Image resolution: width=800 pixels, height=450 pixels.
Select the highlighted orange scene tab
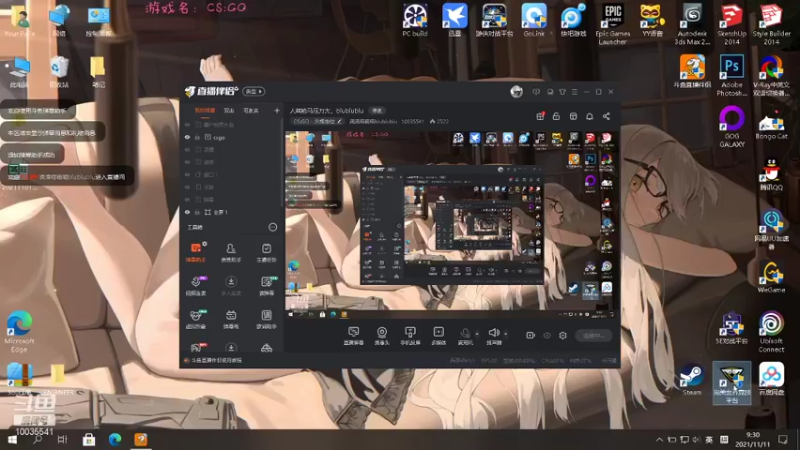pyautogui.click(x=205, y=110)
